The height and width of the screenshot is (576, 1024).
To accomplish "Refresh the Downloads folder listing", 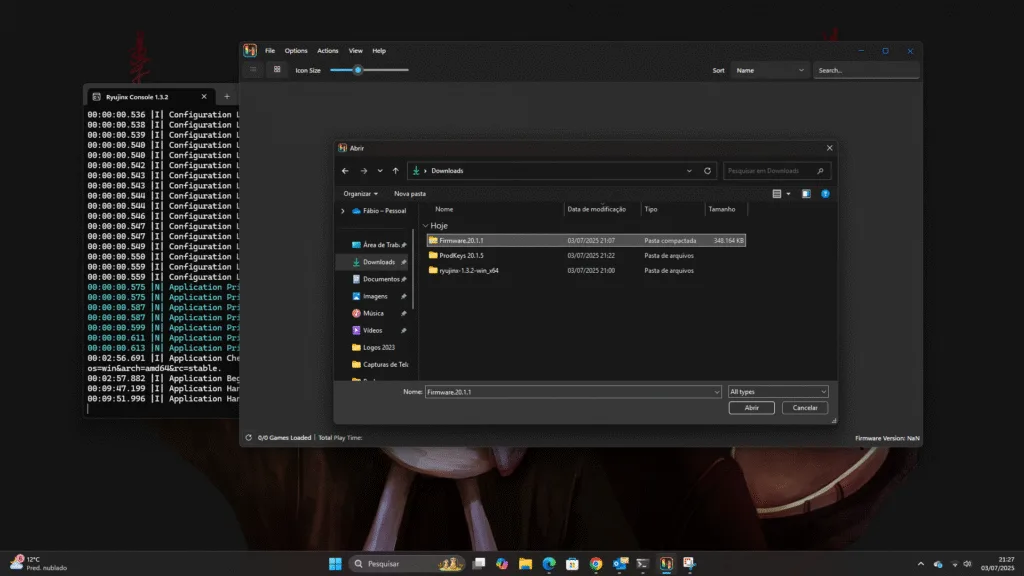I will 707,171.
